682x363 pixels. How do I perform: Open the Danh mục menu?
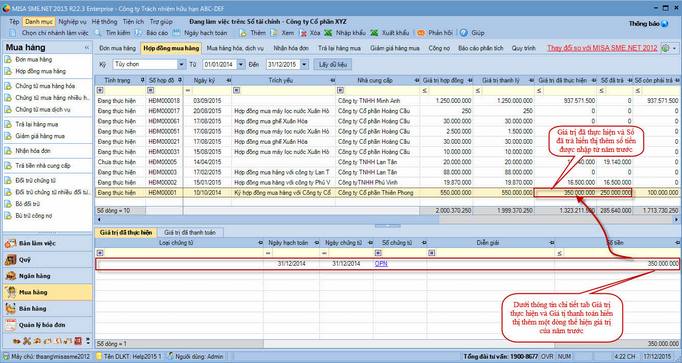point(39,22)
